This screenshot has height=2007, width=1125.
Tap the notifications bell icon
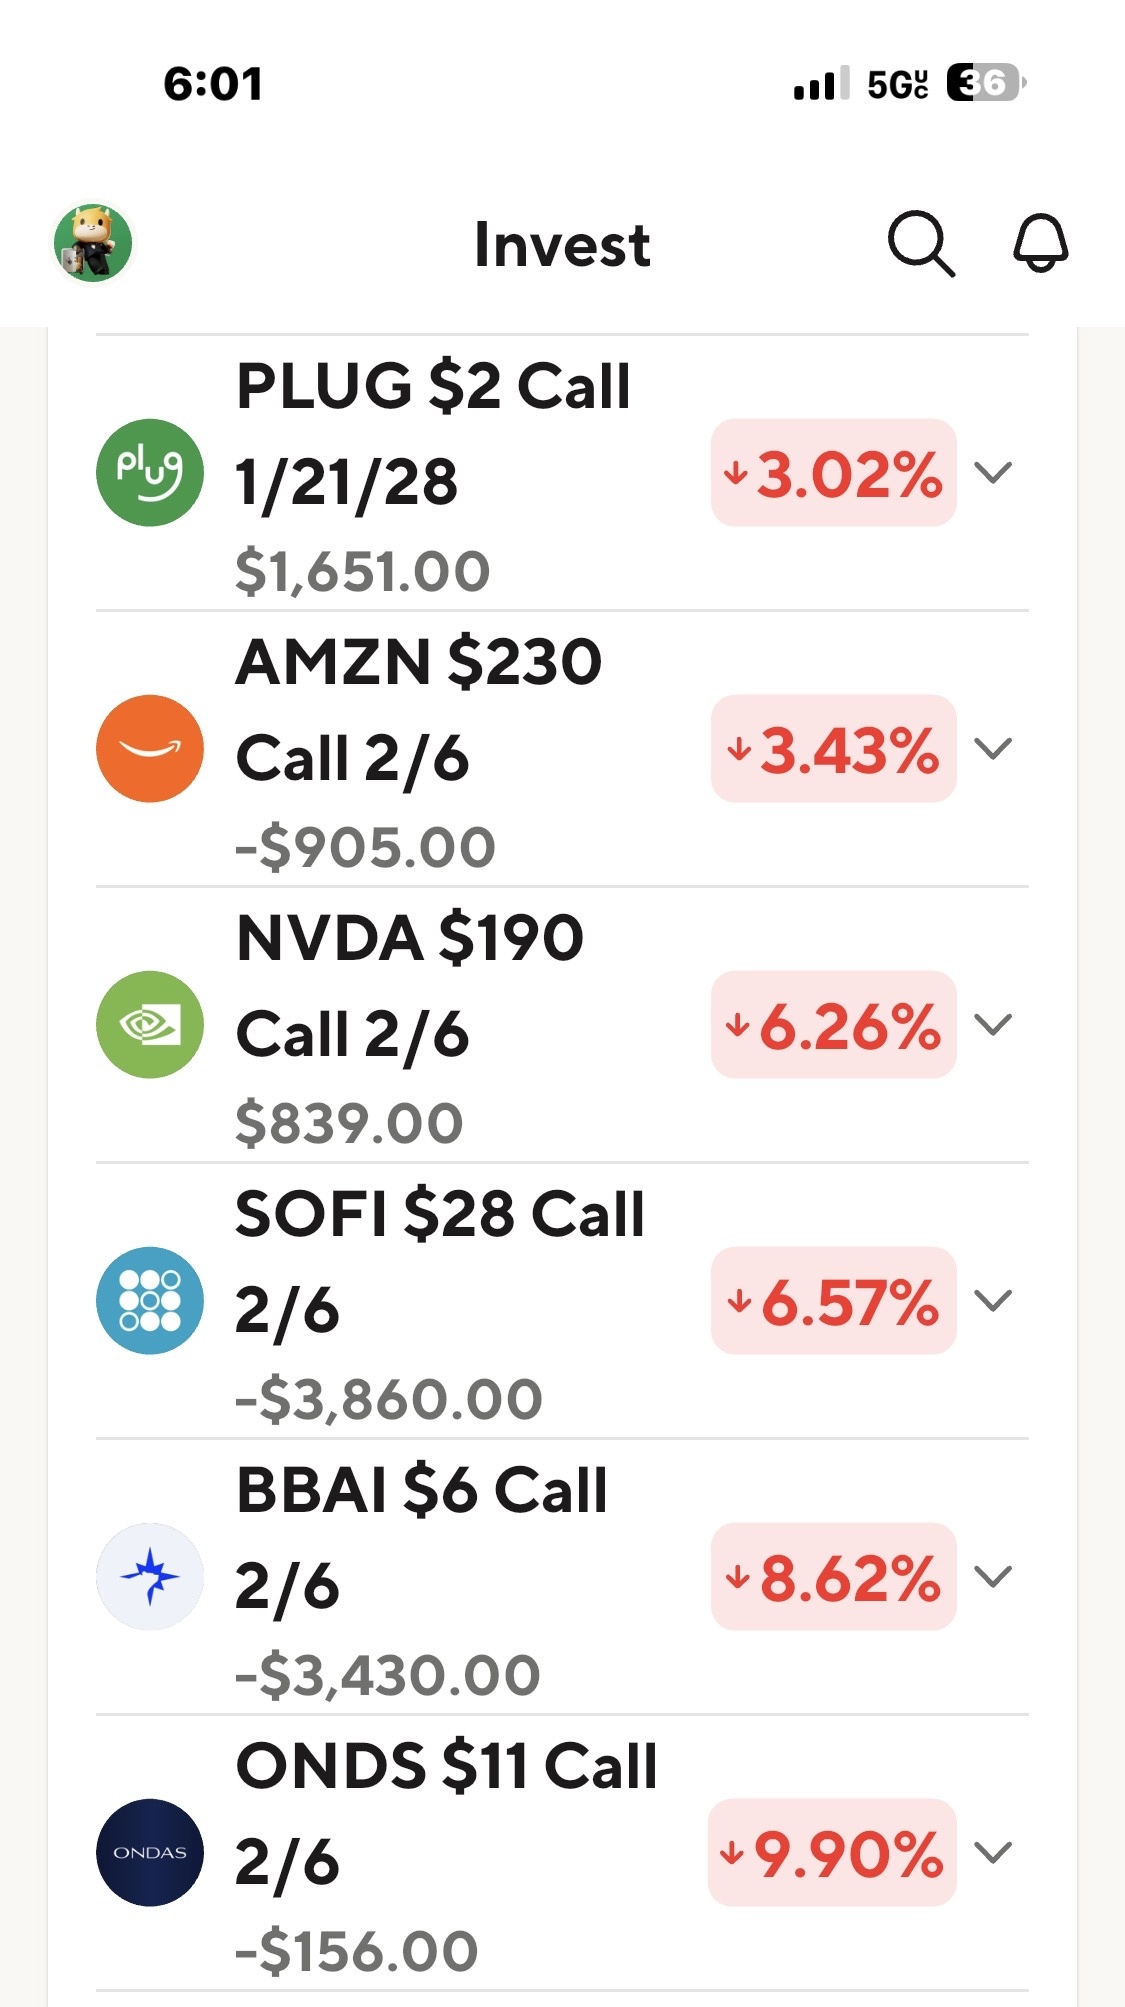coord(1041,243)
